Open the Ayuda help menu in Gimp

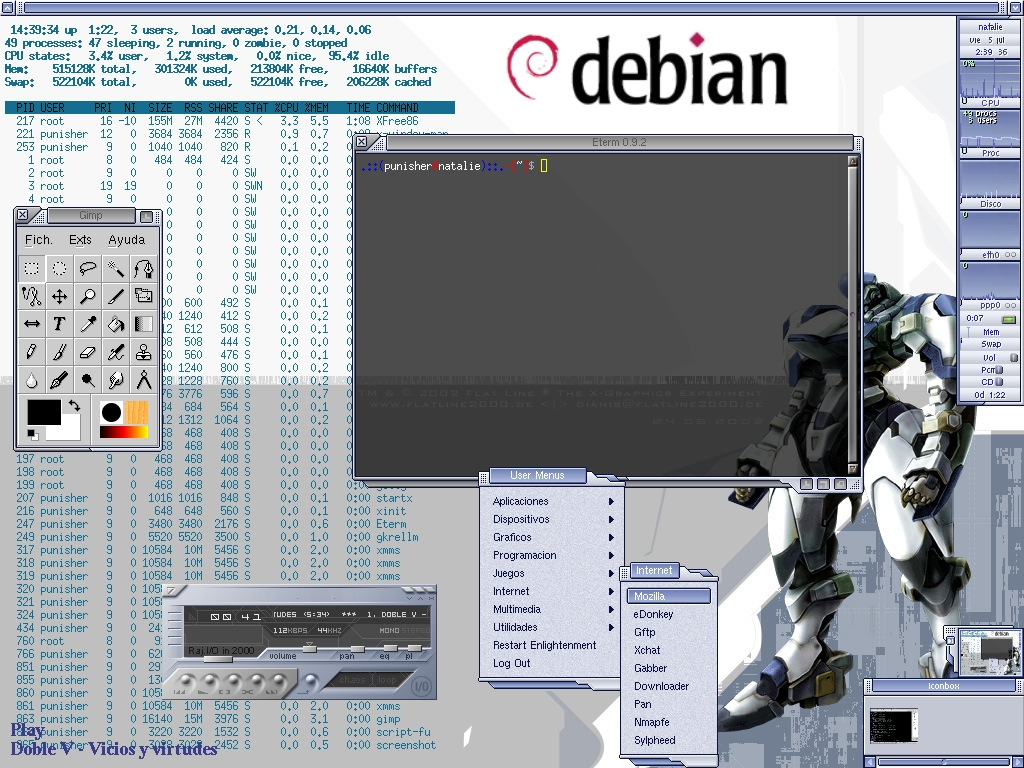pyautogui.click(x=127, y=240)
